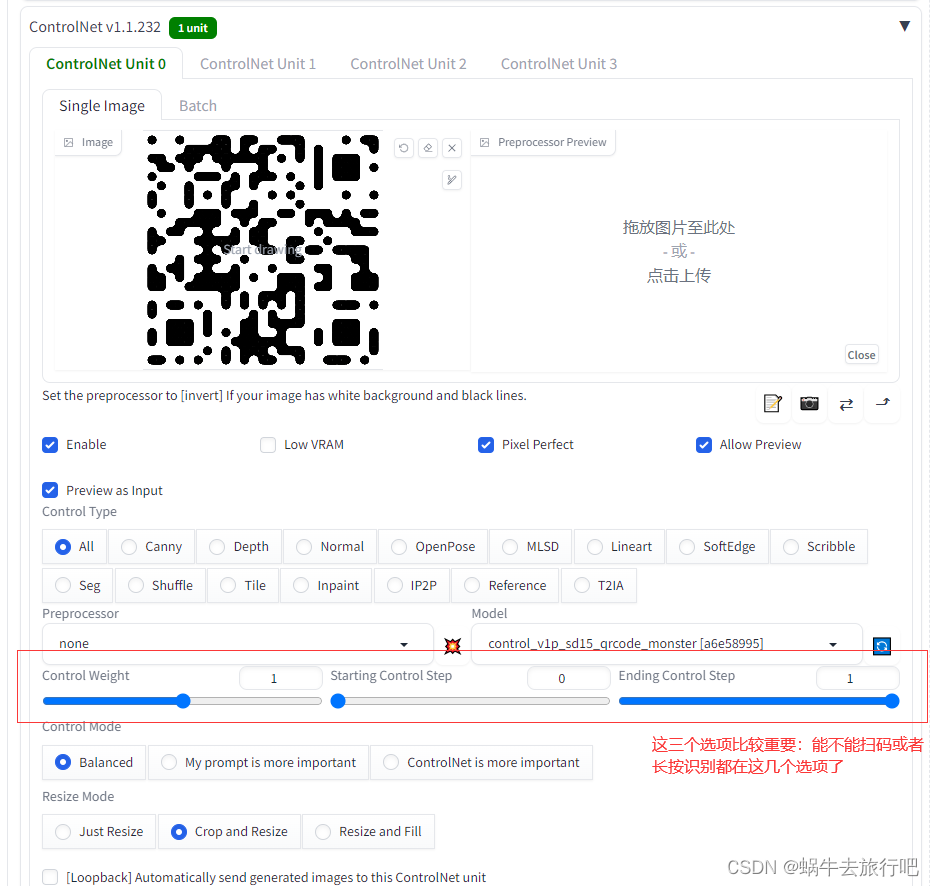Screen dimensions: 934x886
Task: Select the Seg control type
Action: [77, 586]
